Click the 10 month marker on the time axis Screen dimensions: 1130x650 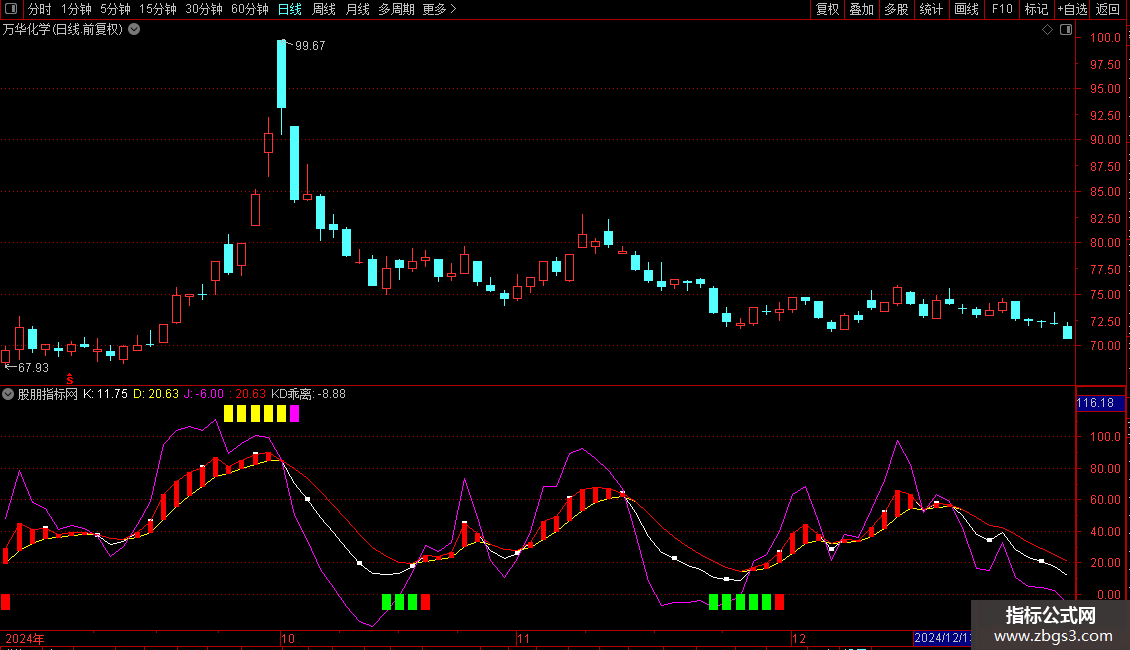[288, 638]
